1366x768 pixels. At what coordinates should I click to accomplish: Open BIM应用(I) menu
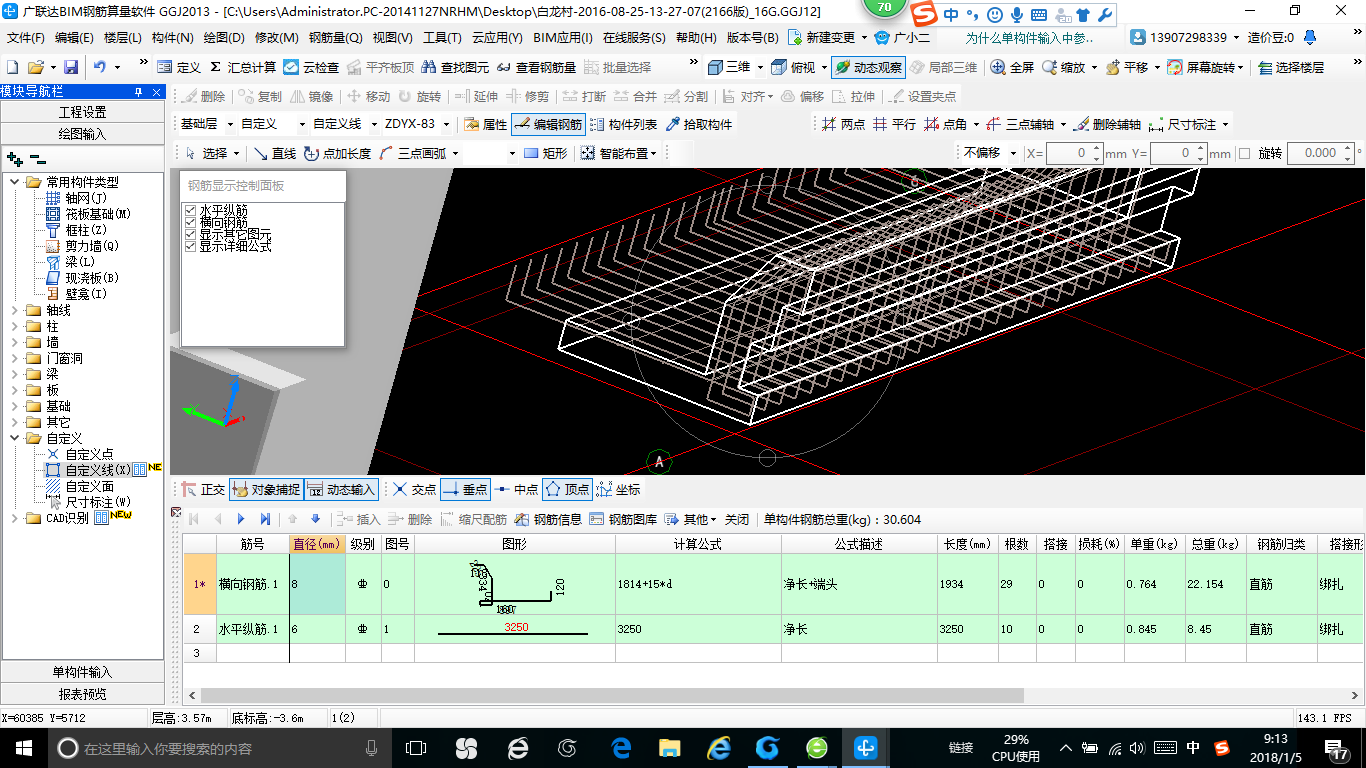point(562,38)
